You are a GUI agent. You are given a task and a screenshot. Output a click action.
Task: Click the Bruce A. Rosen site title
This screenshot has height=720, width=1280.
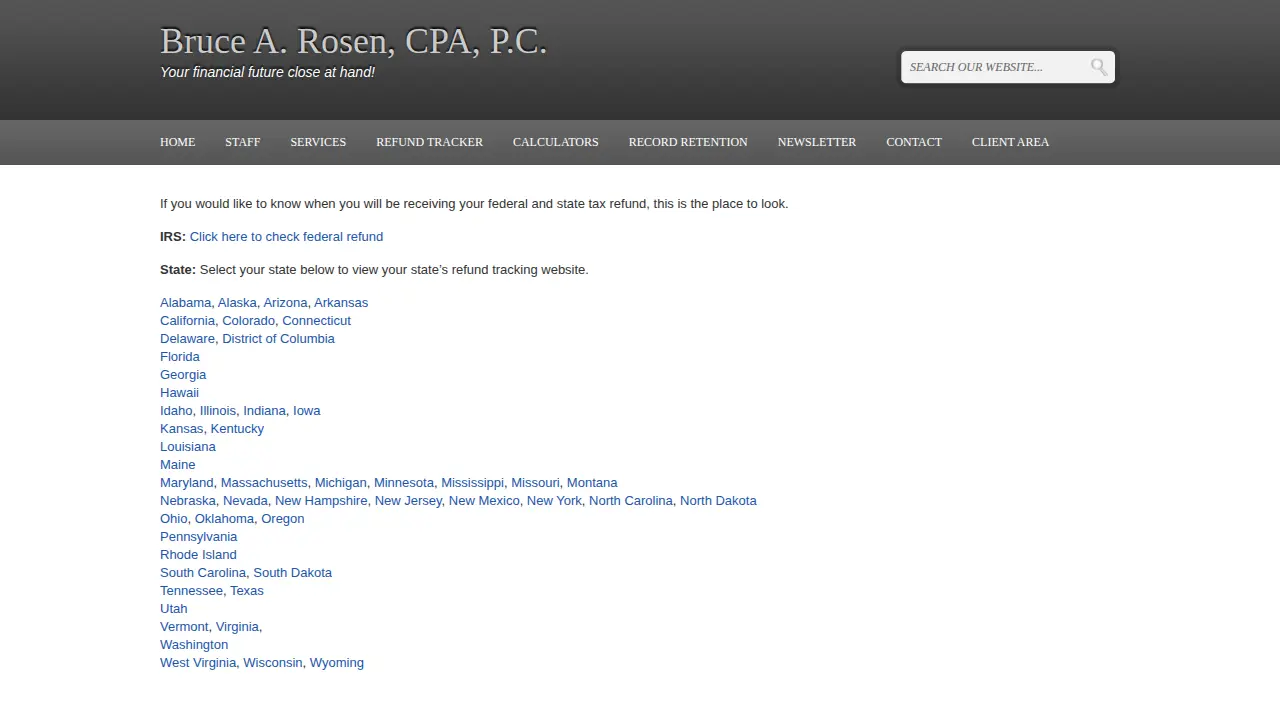click(353, 41)
